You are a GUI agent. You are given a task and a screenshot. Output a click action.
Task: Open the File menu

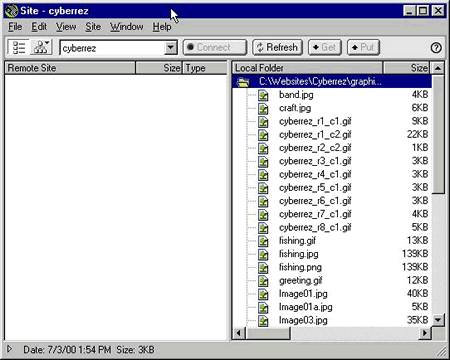point(15,27)
